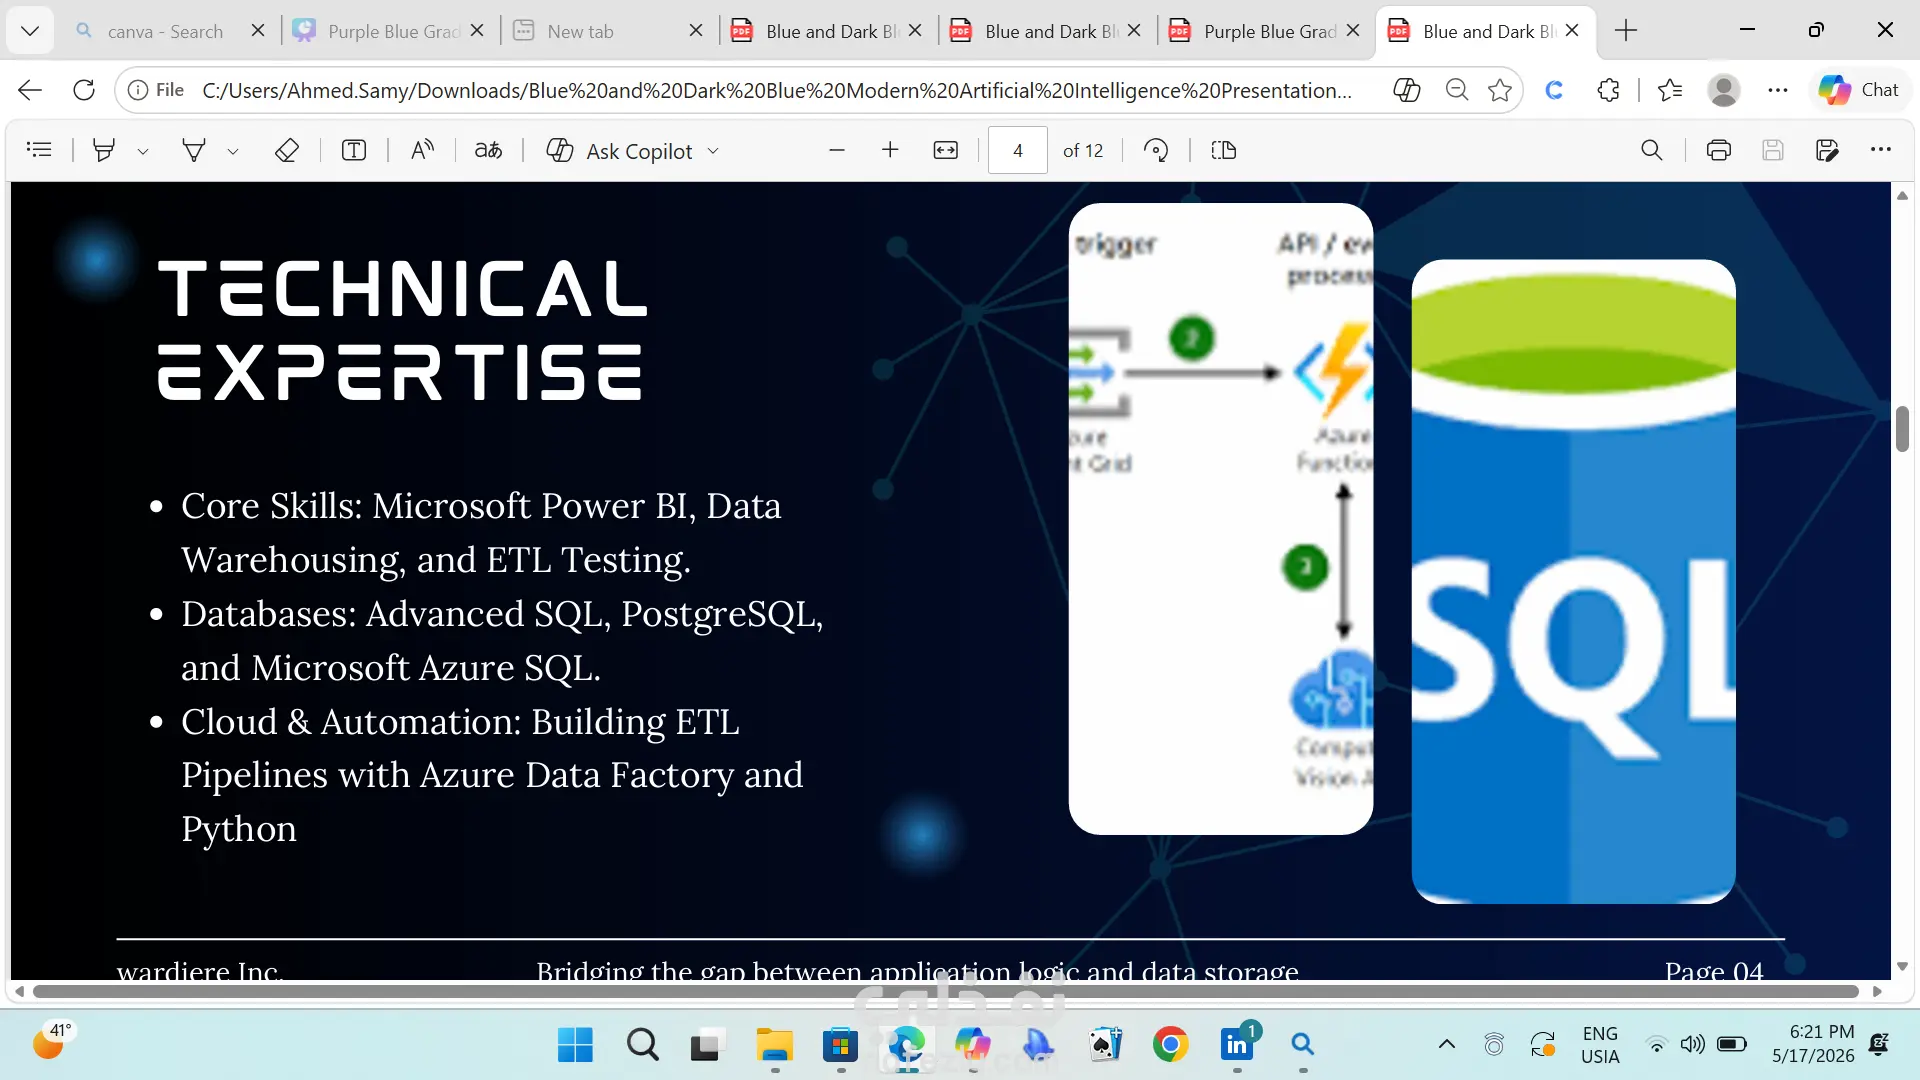Close the canva - Search tab
Image resolution: width=1920 pixels, height=1080 pixels.
coord(258,31)
